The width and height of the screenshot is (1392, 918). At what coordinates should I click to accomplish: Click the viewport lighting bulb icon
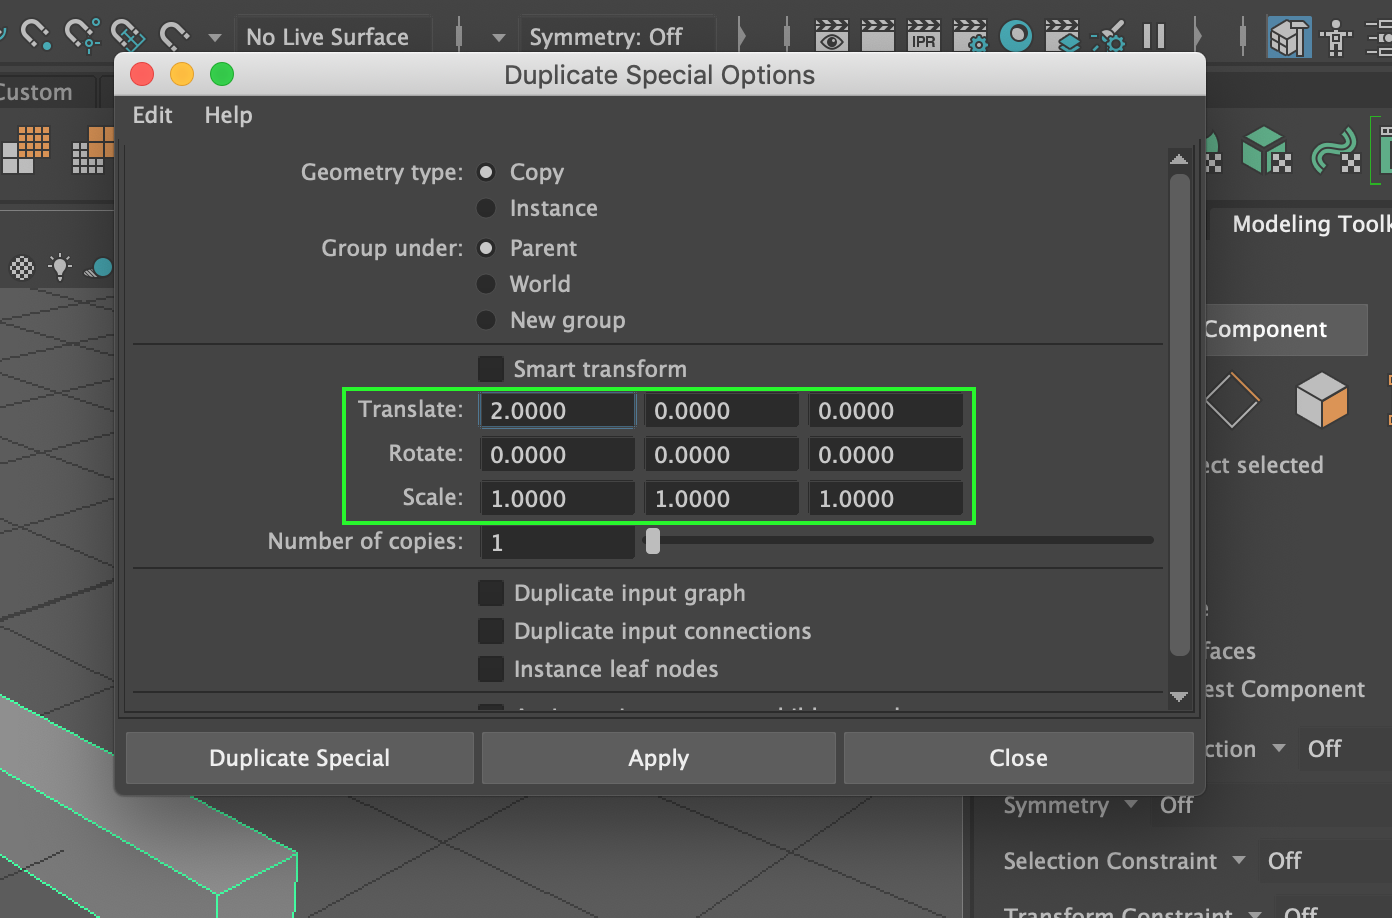coord(60,267)
